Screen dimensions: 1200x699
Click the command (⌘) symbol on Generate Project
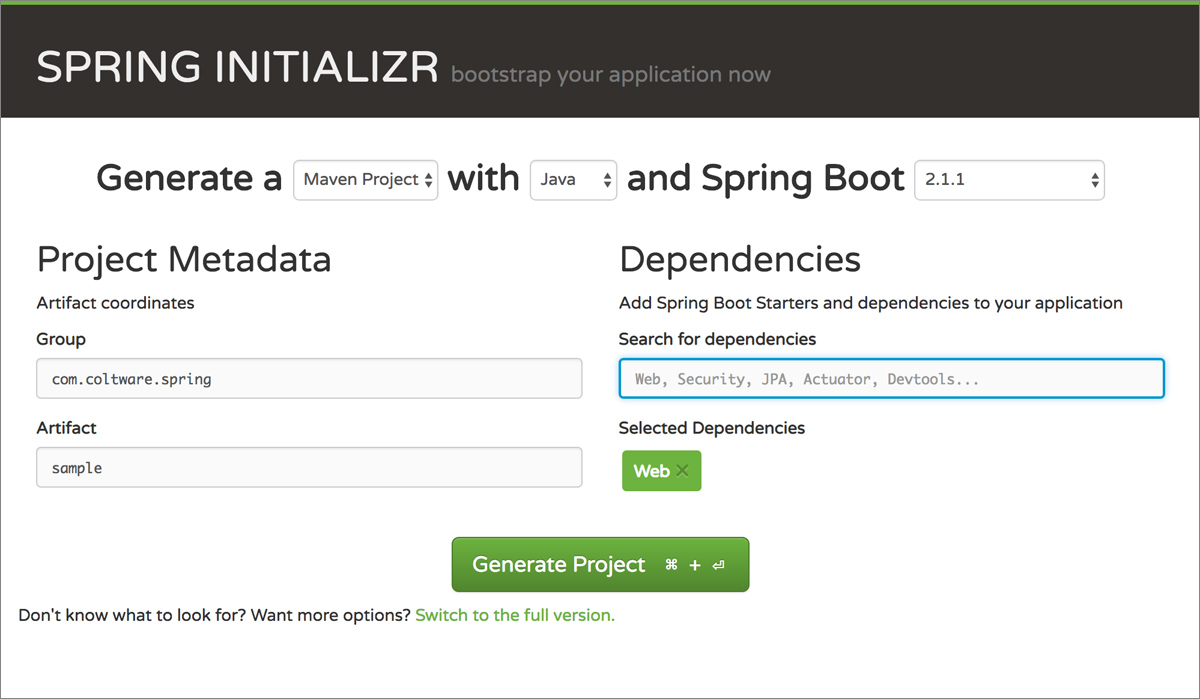672,565
